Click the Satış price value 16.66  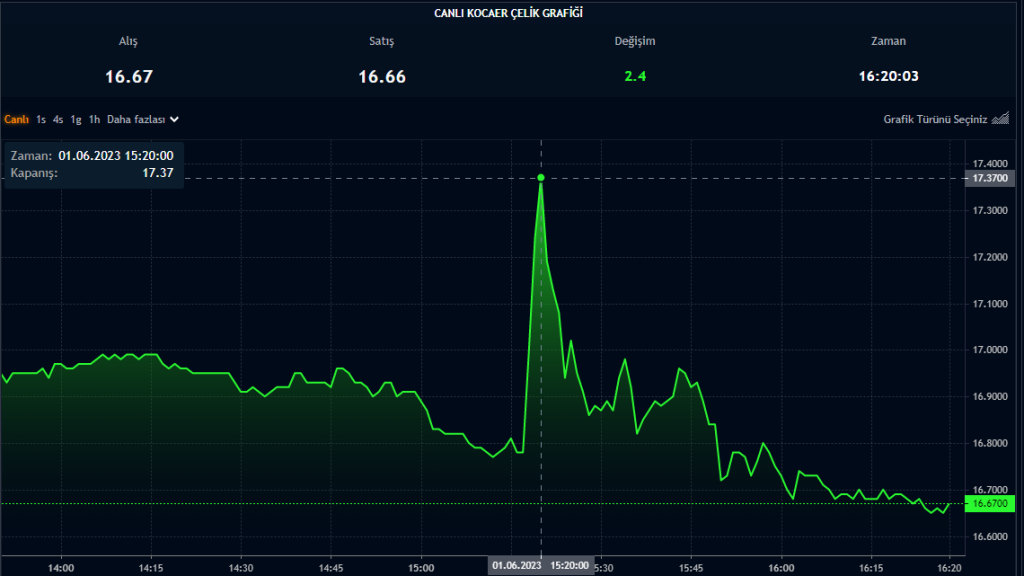point(382,76)
